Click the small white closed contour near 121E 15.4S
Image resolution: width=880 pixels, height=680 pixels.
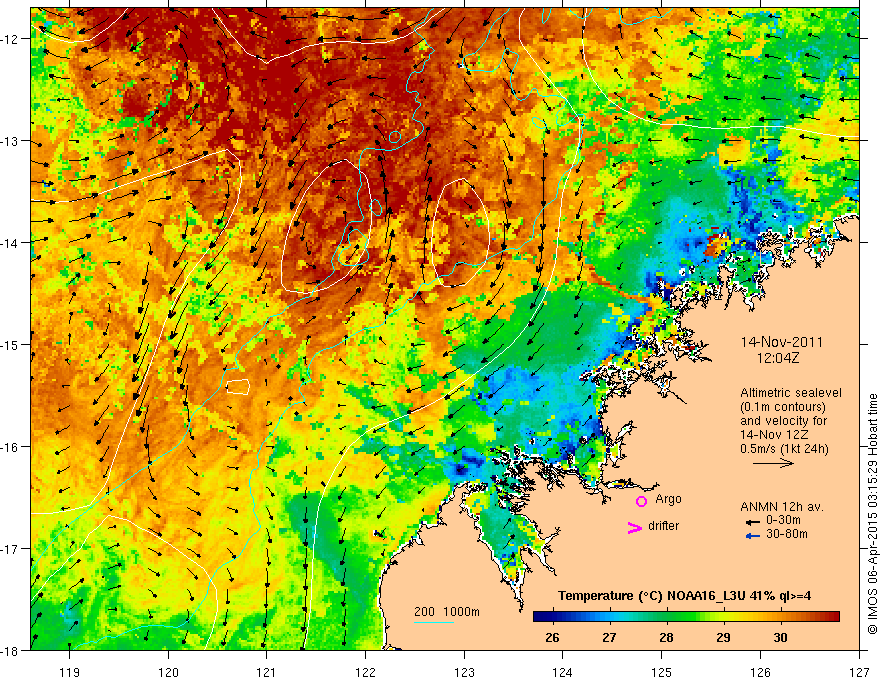tap(238, 387)
